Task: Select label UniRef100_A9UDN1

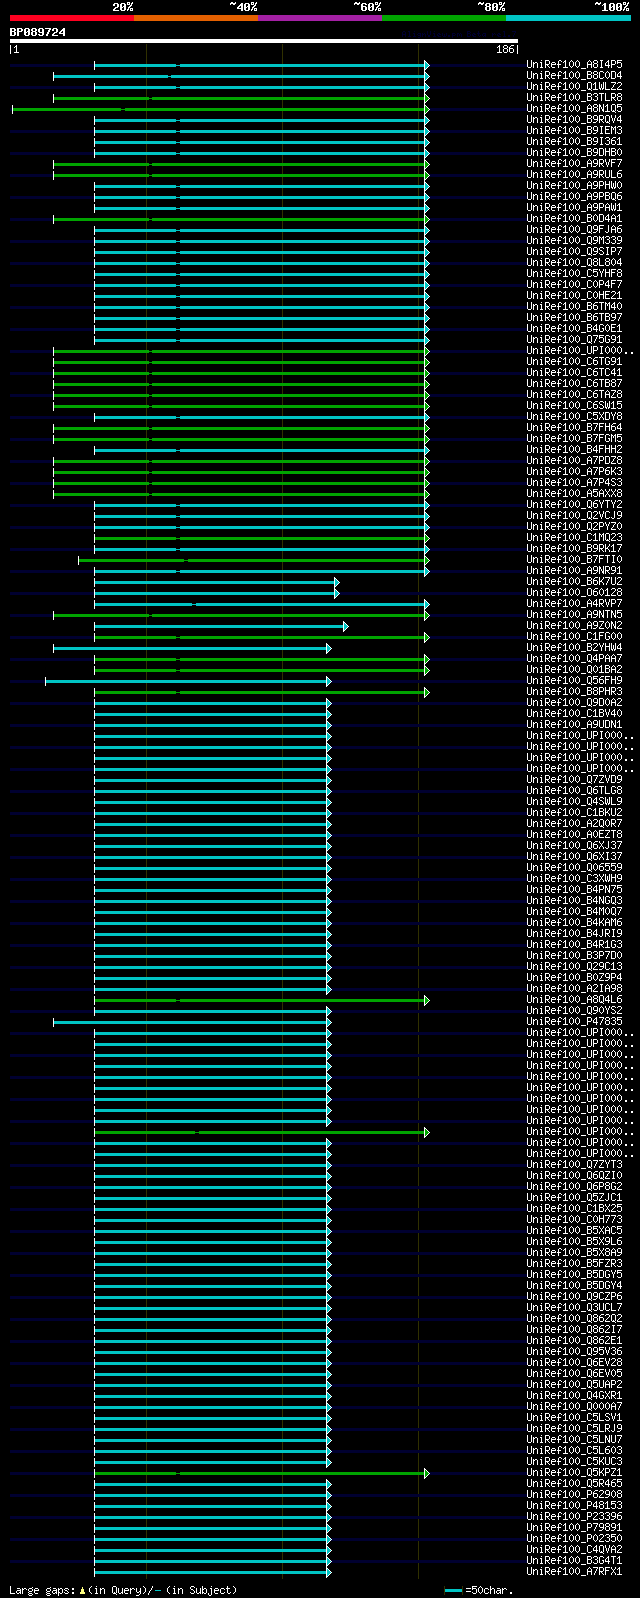Action: (574, 724)
